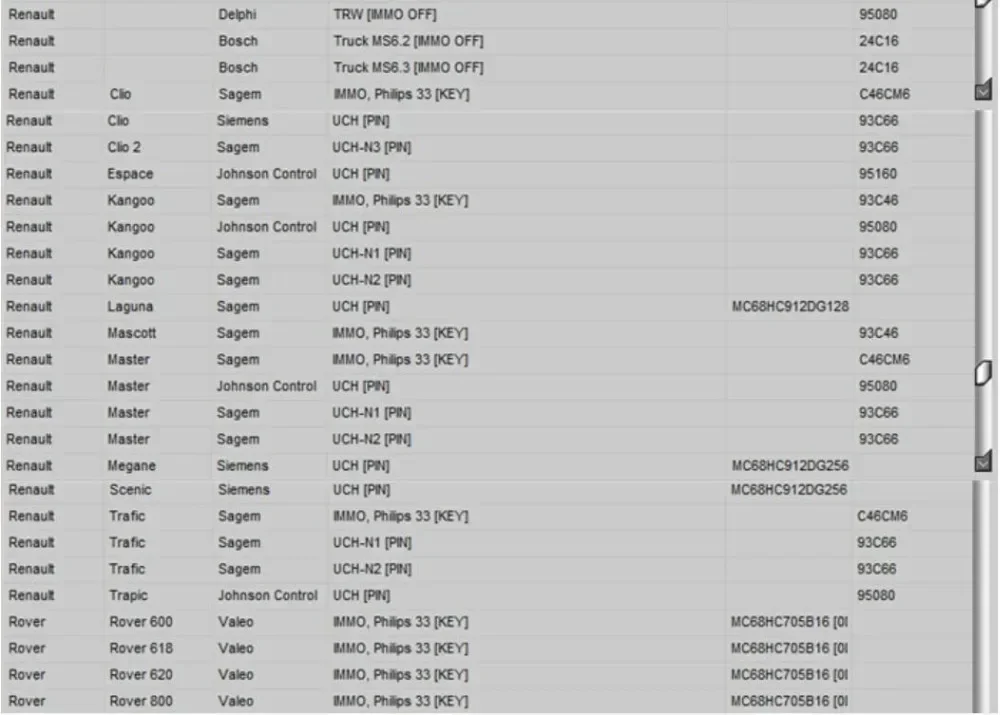Select the Bosch Truck MS6.2 row

(x=487, y=41)
